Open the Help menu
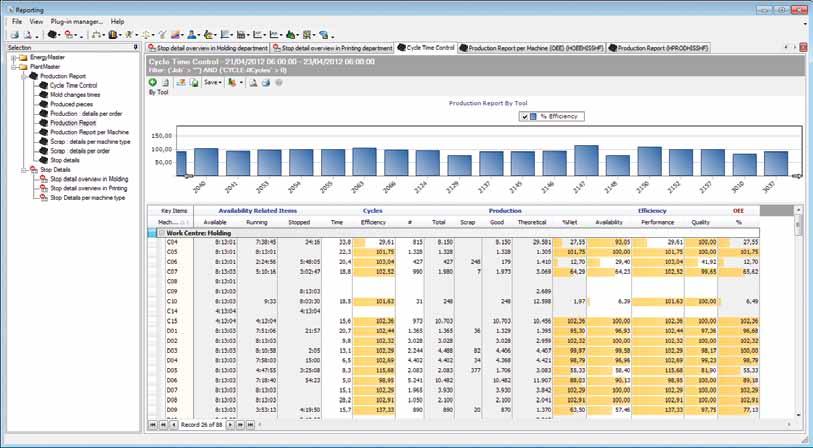Viewport: 813px width, 448px height. (117, 22)
